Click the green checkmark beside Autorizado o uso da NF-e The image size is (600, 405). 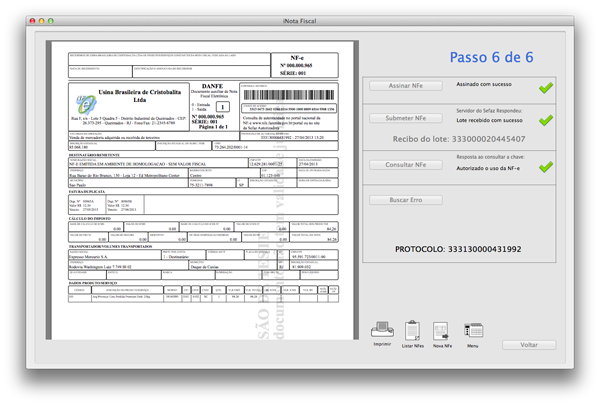[x=546, y=167]
